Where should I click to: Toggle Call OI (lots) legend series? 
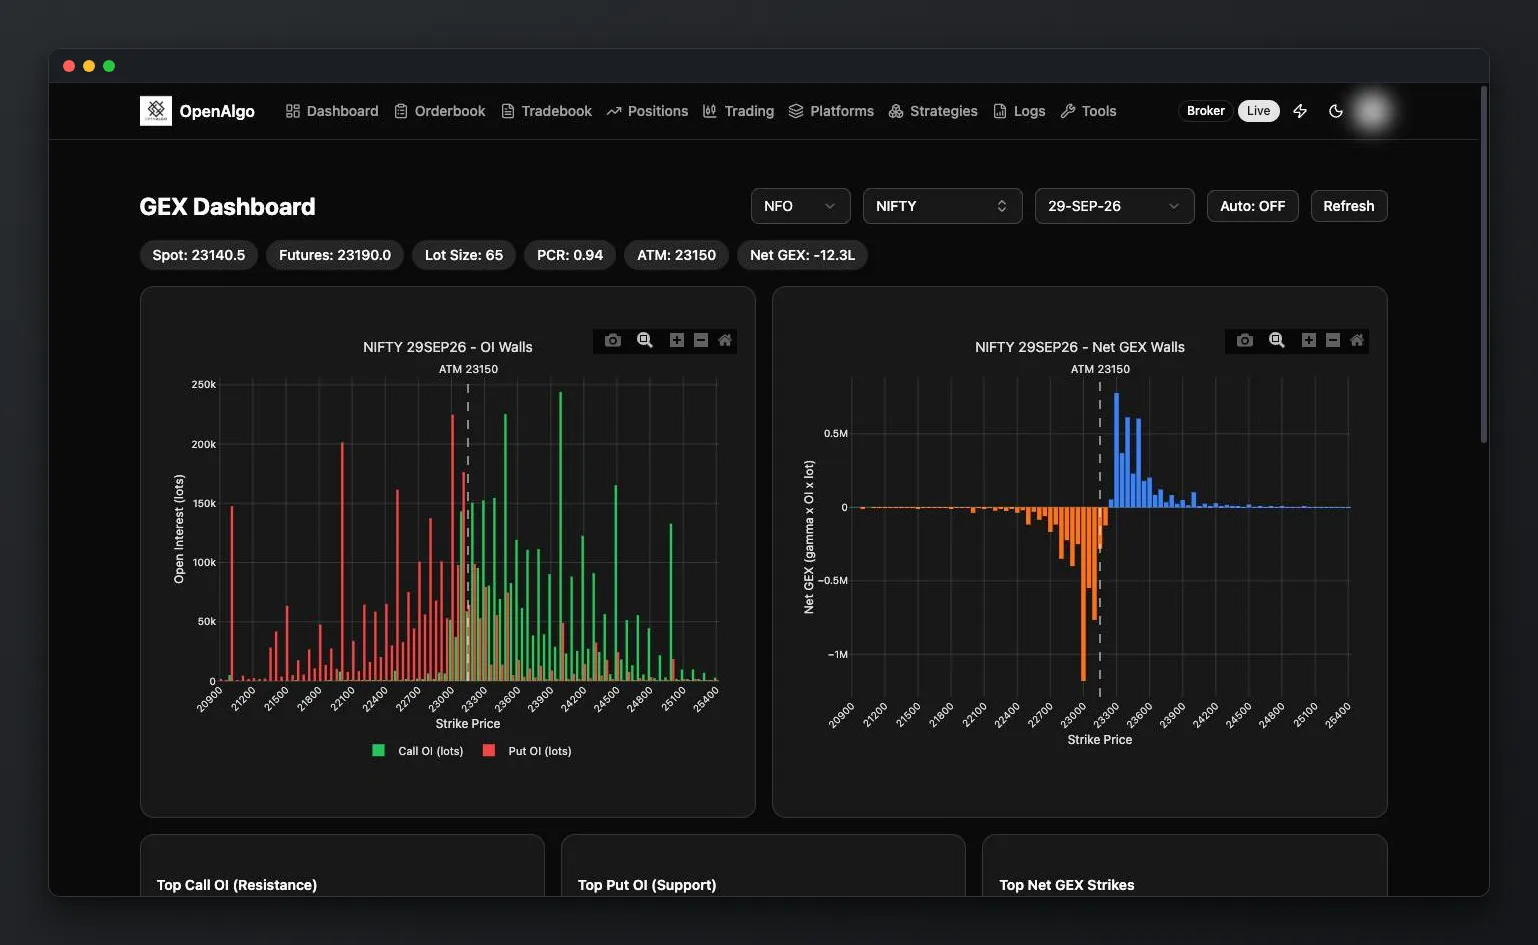coord(418,751)
